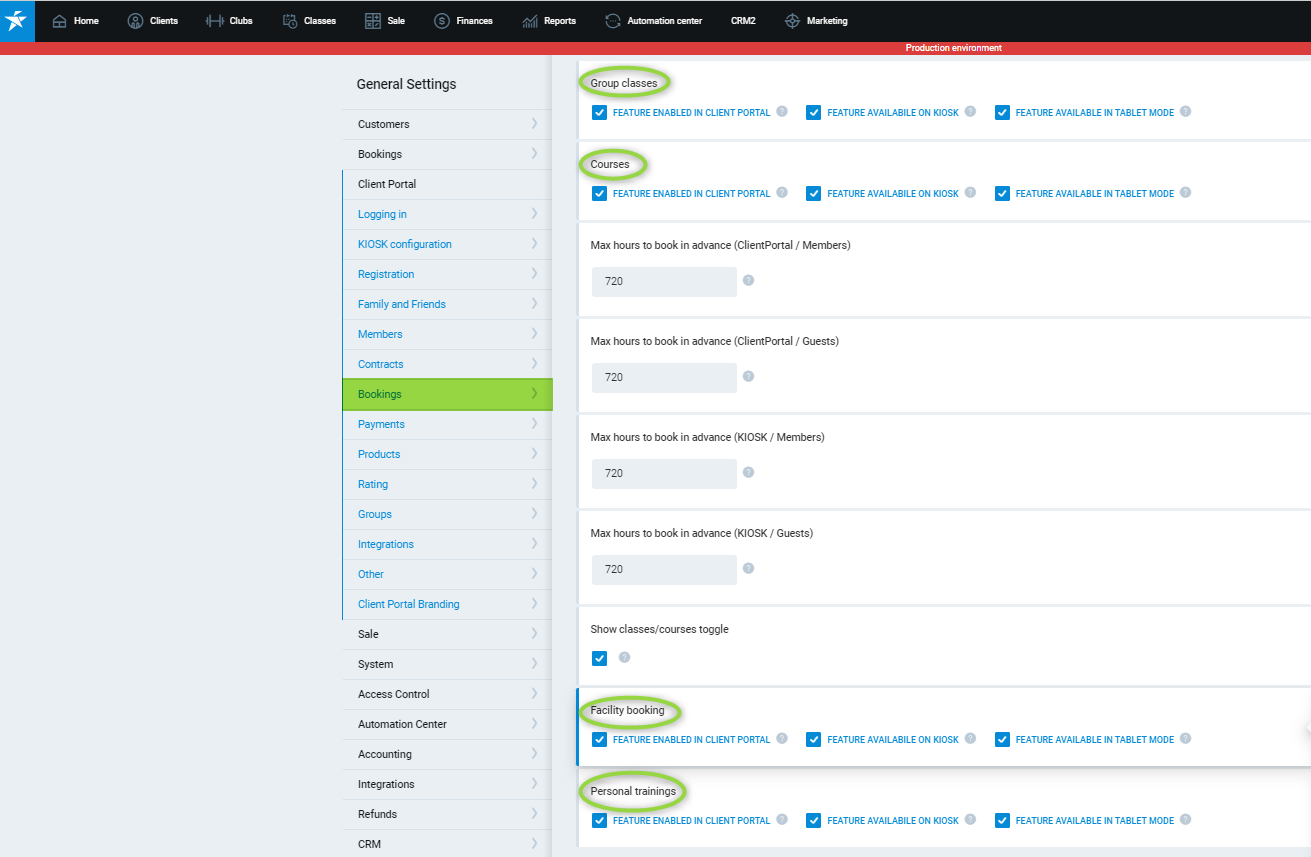Go to Client Portal Branding settings

[x=408, y=604]
